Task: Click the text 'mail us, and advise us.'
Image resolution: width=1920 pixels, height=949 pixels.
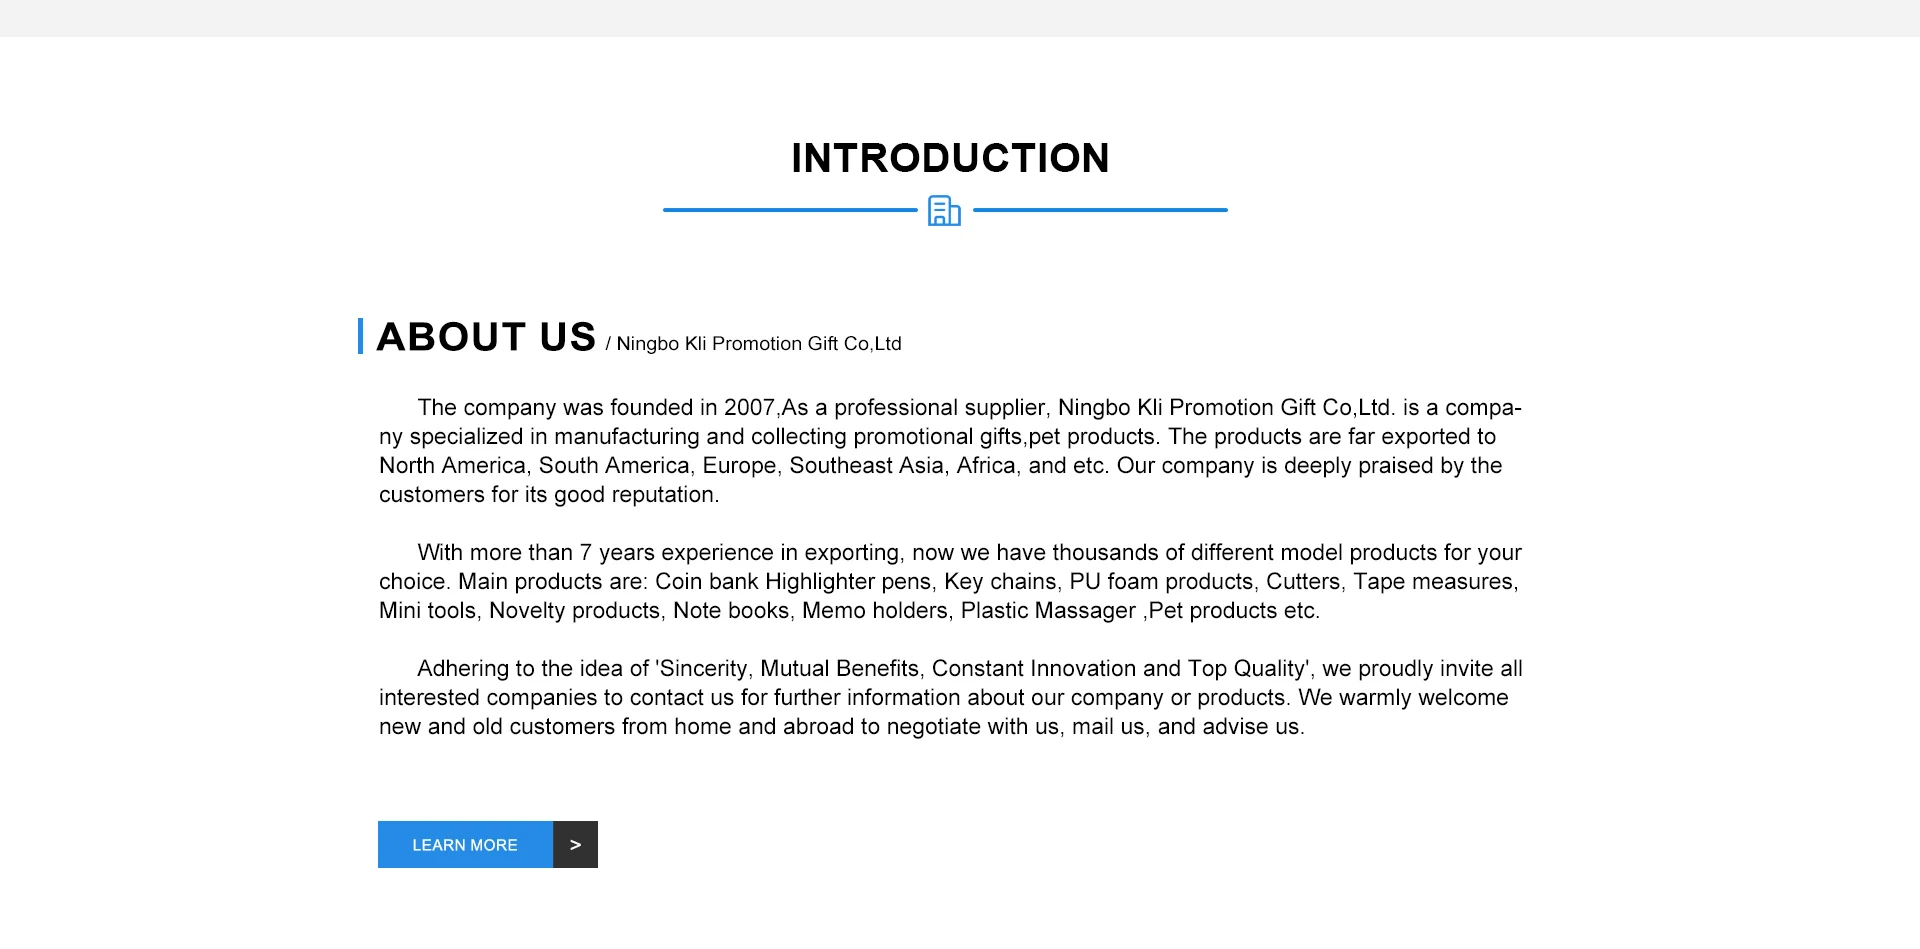Action: pyautogui.click(x=1188, y=727)
